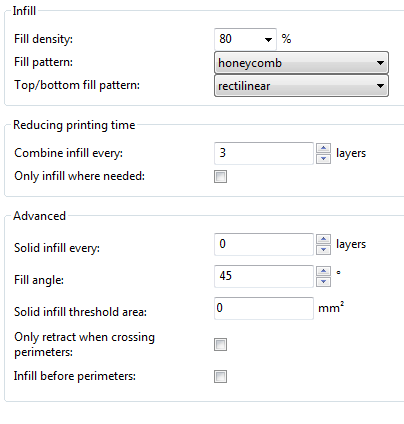The height and width of the screenshot is (424, 404).
Task: Check Infill before perimeters option
Action: coord(220,376)
